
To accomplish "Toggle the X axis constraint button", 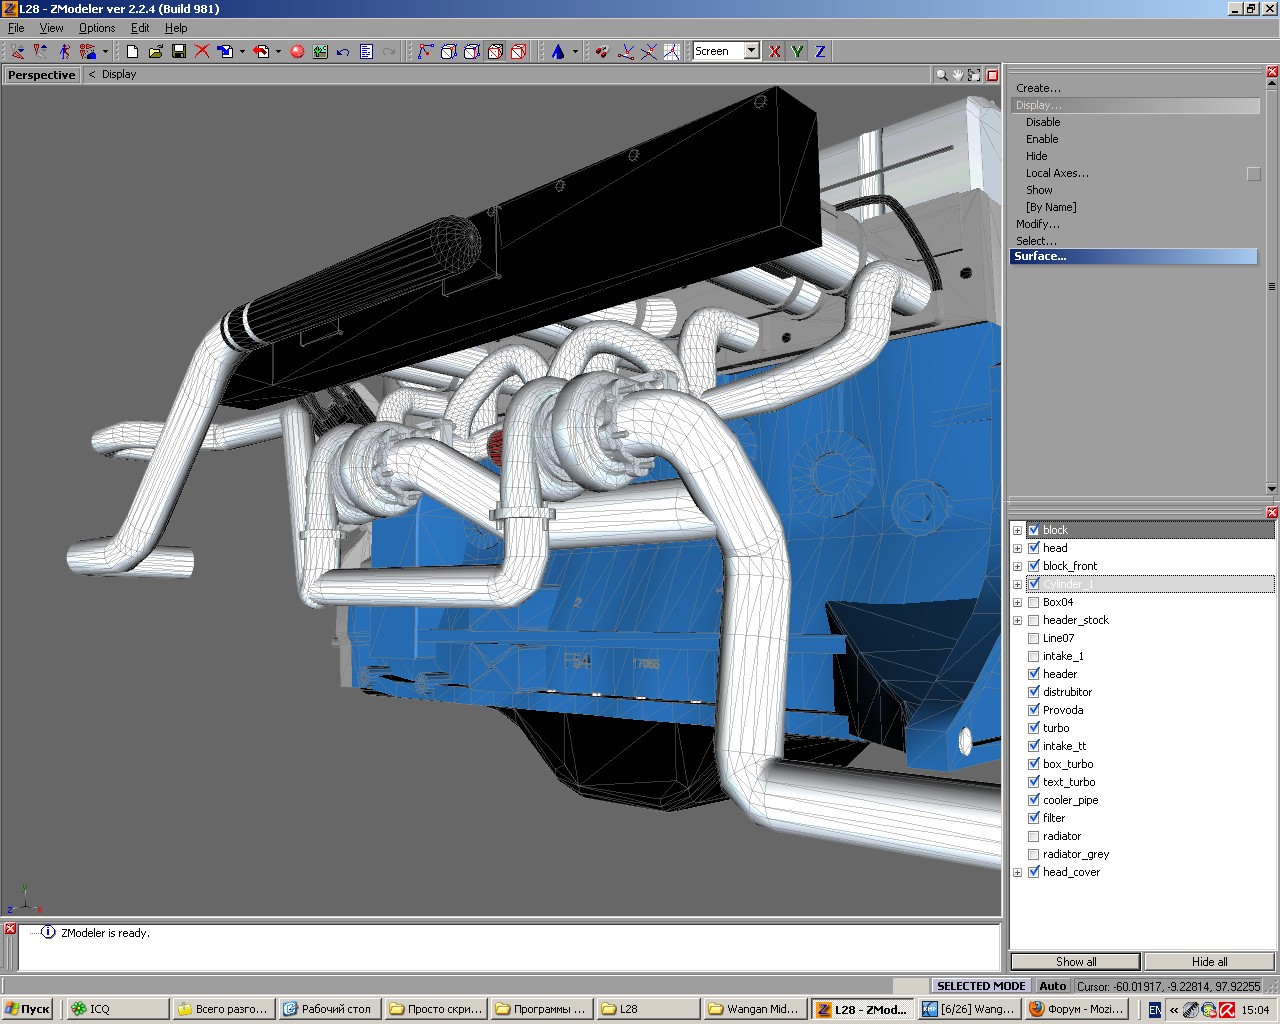I will (x=774, y=51).
